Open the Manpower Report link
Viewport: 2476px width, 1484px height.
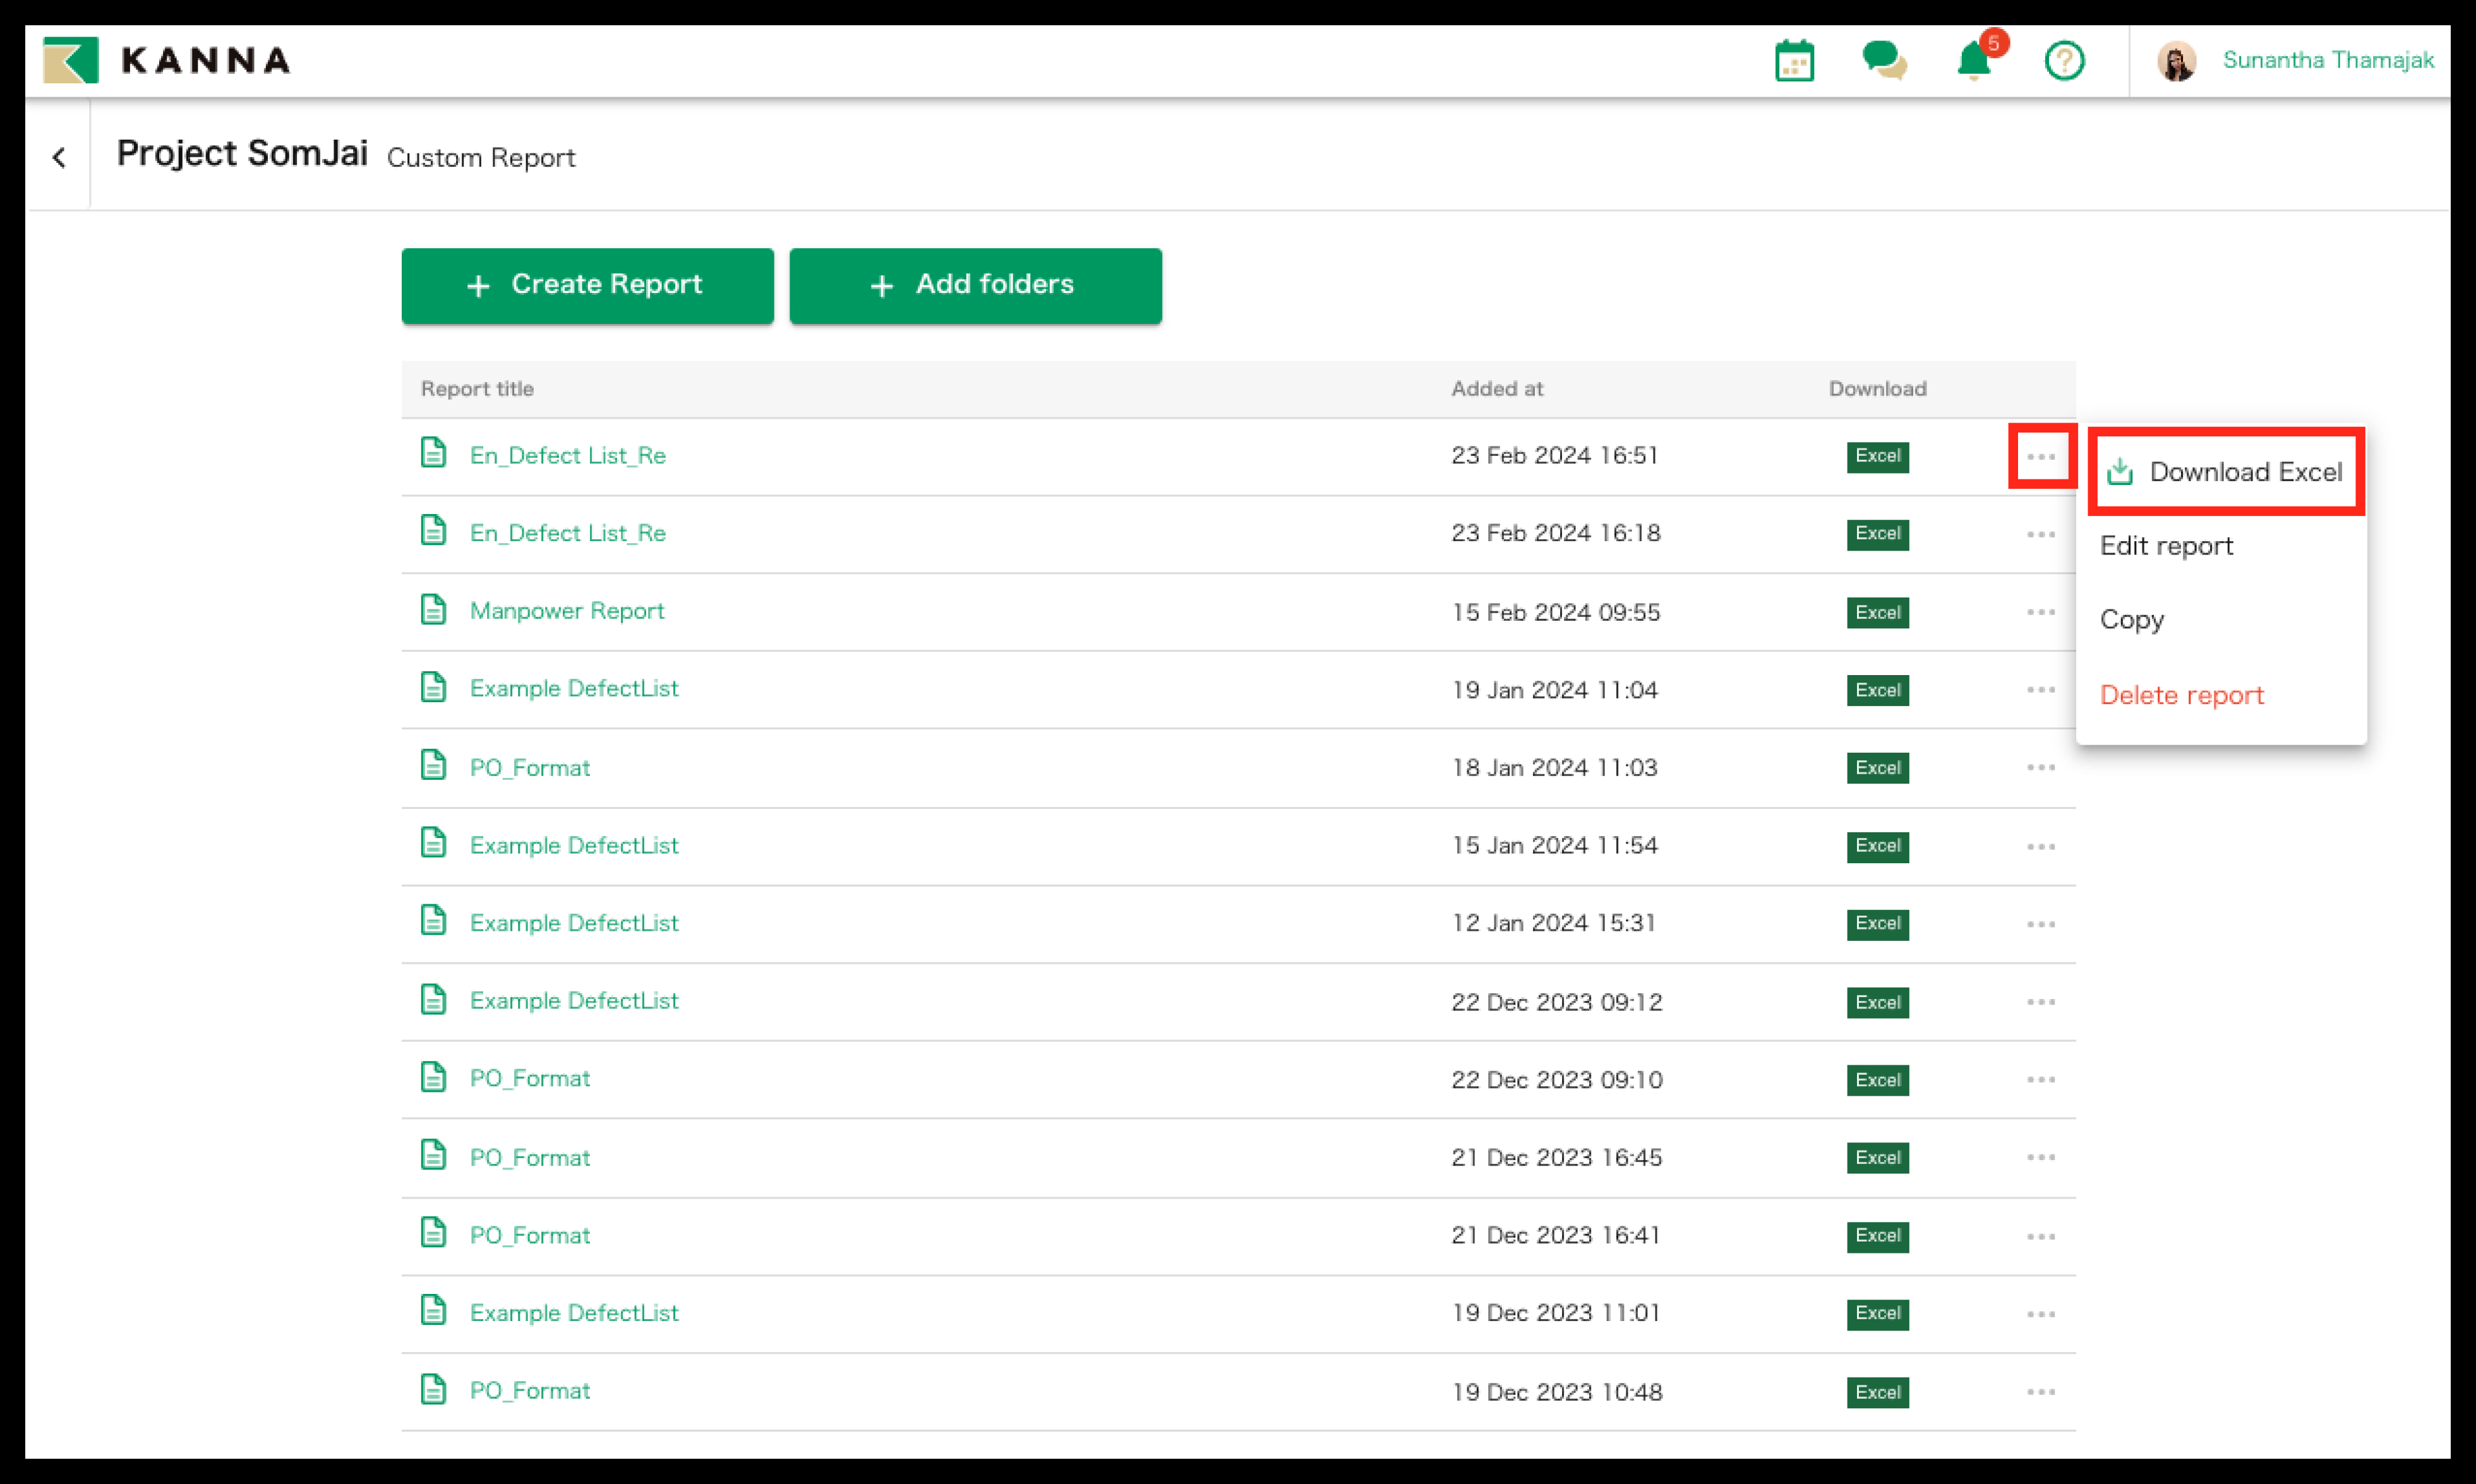click(566, 611)
